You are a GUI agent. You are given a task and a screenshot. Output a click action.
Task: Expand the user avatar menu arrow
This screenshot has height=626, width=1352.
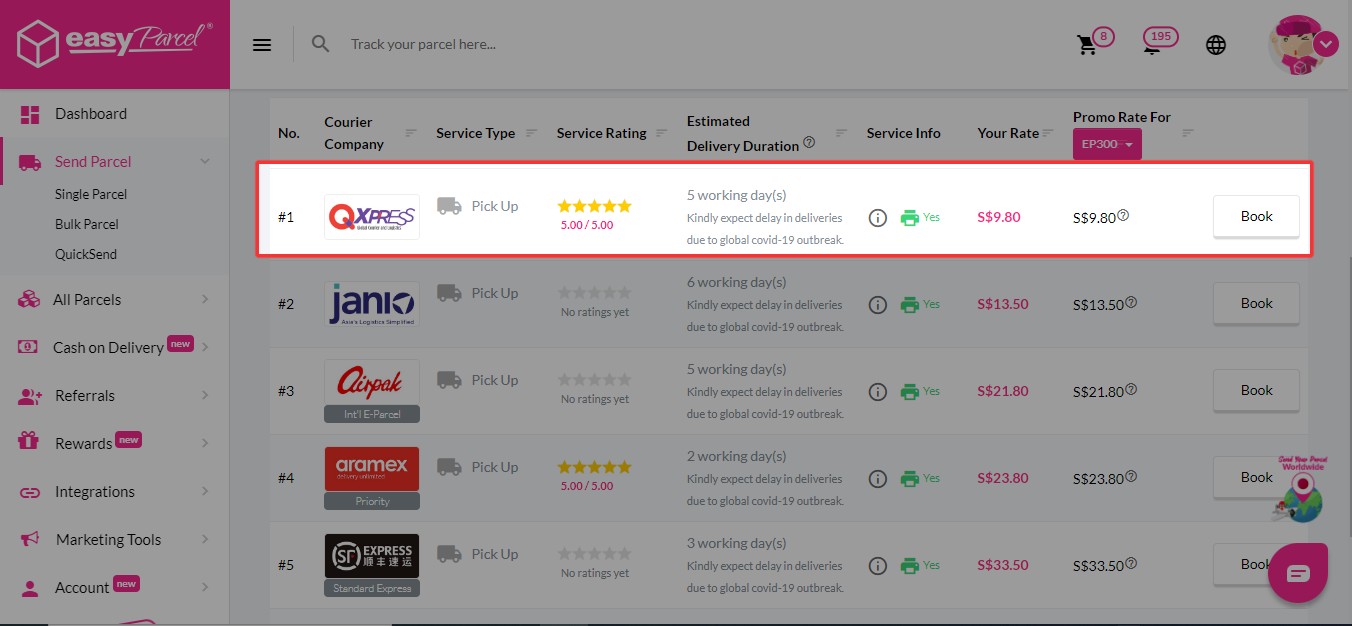1326,44
